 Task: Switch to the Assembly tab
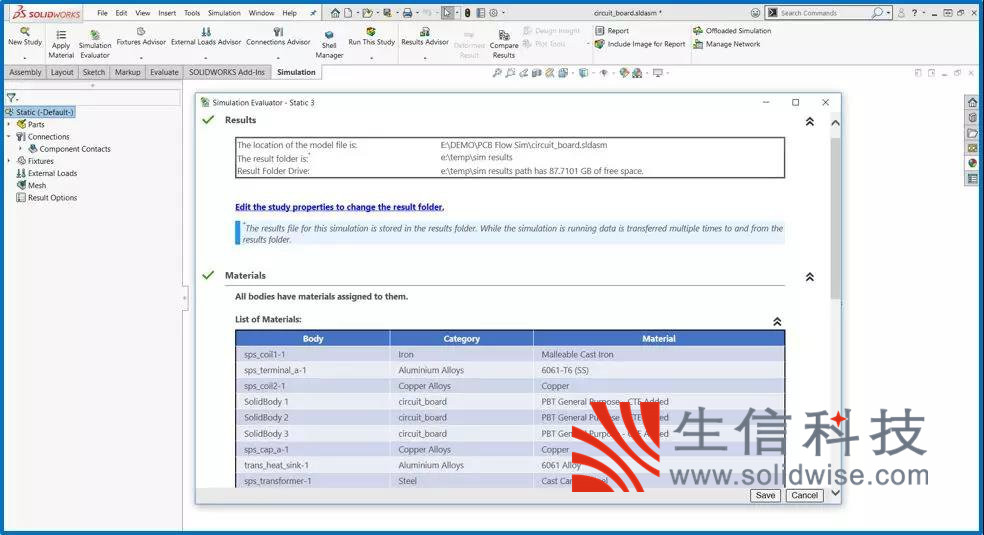(x=25, y=72)
